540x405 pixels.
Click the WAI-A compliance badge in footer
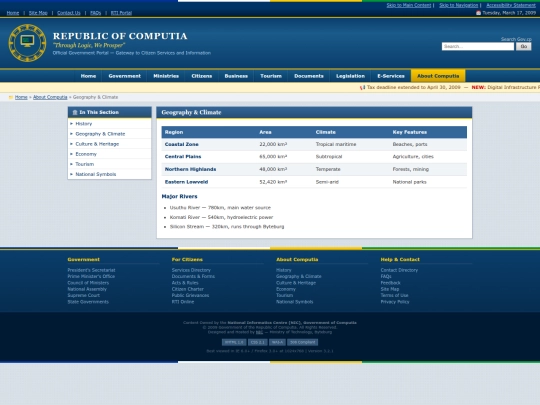[277, 342]
